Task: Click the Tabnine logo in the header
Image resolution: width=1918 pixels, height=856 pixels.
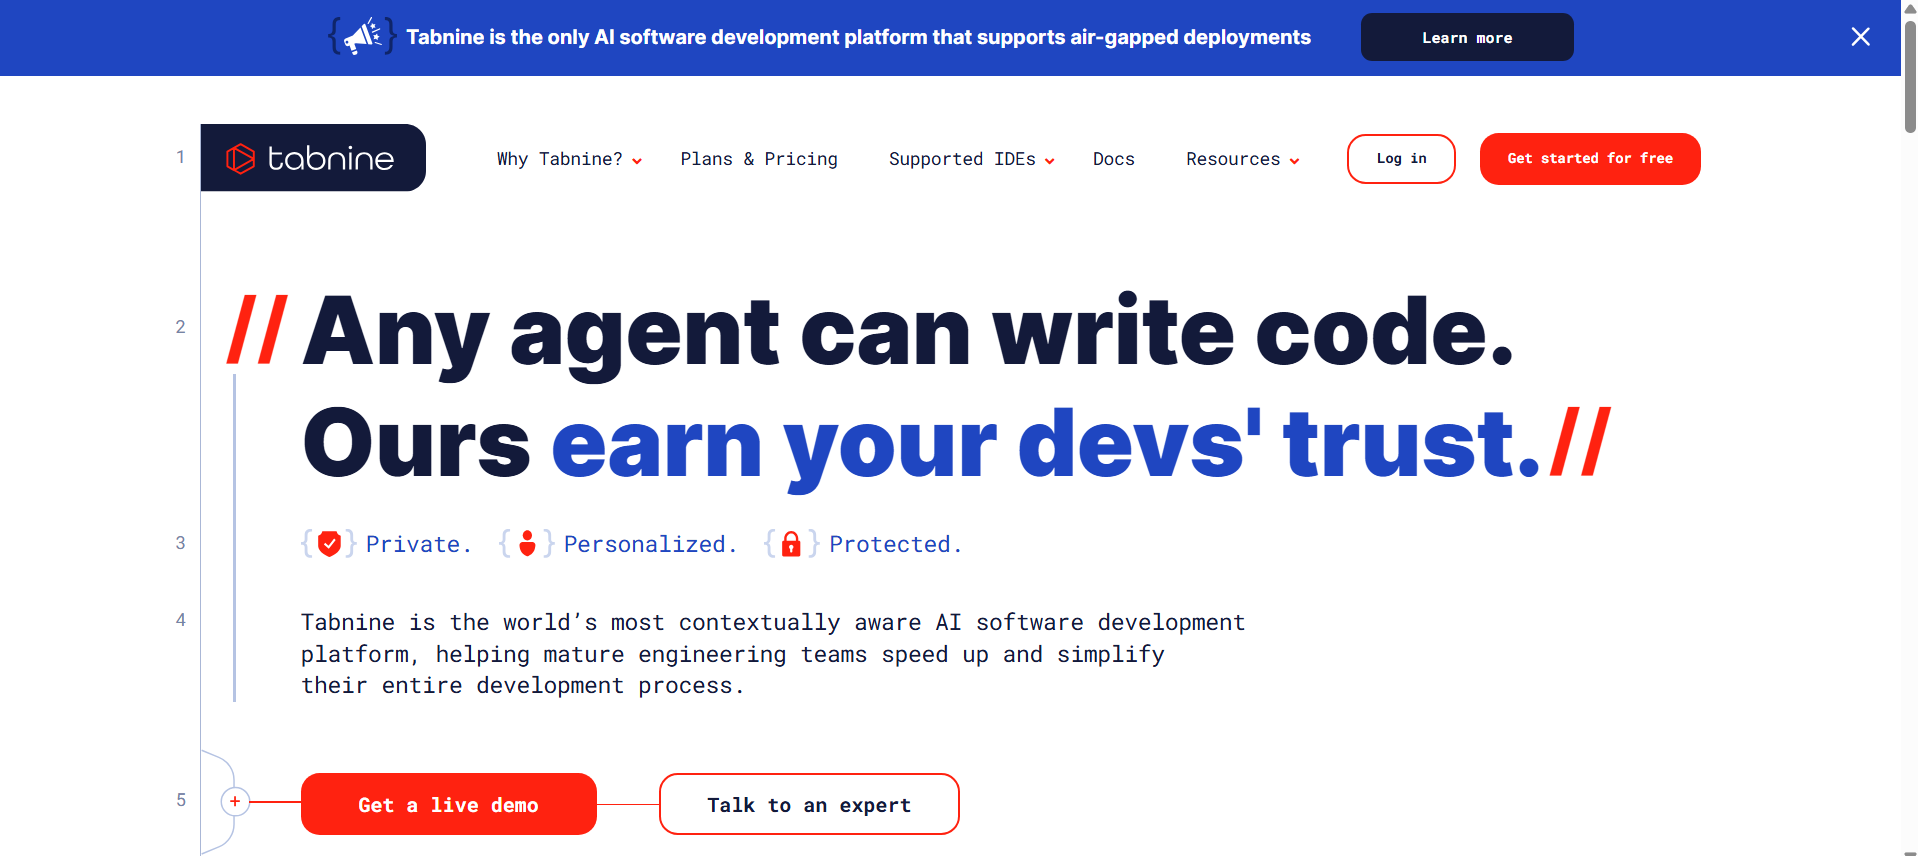Action: coord(313,158)
